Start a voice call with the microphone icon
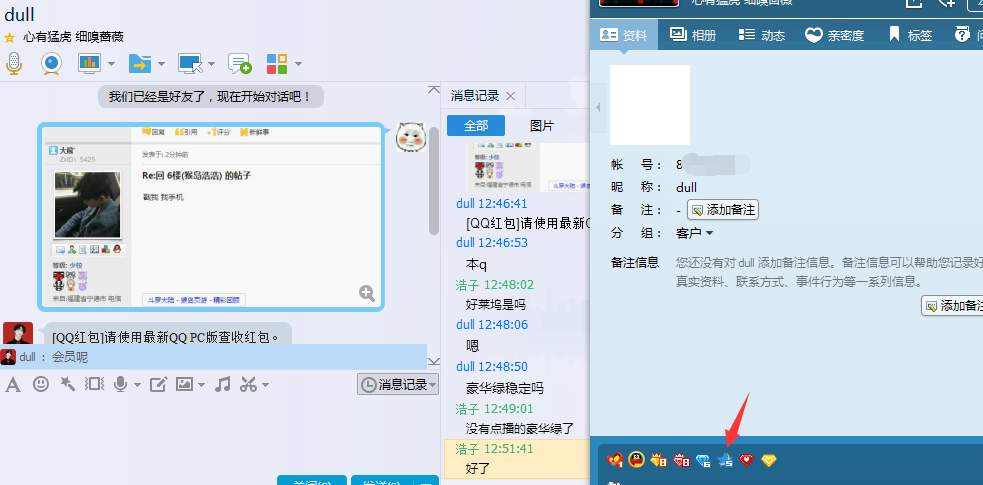The image size is (983, 485). (x=14, y=63)
